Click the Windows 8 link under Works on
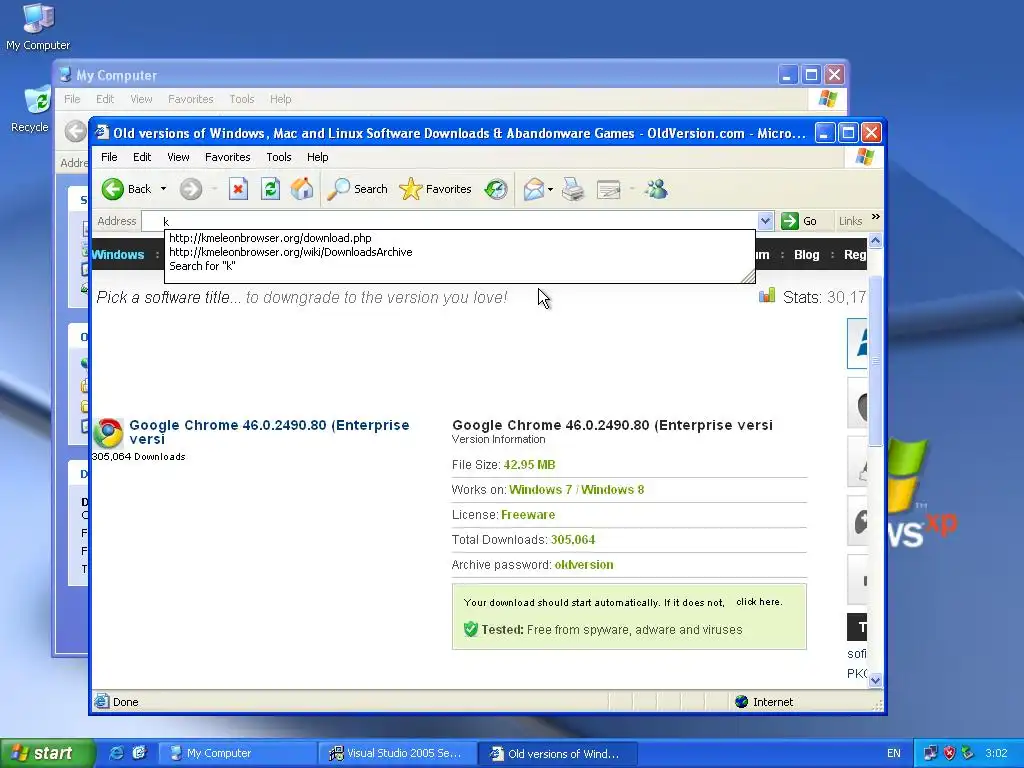 click(x=613, y=490)
